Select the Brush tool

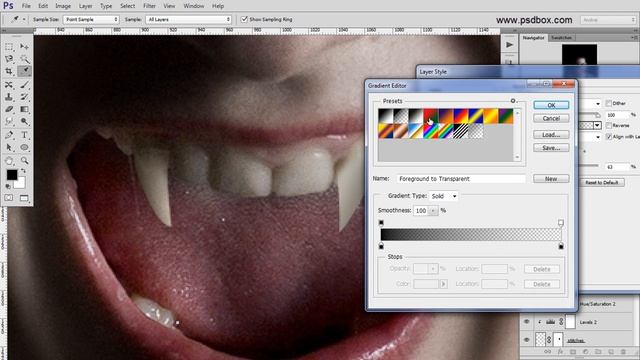(x=24, y=84)
